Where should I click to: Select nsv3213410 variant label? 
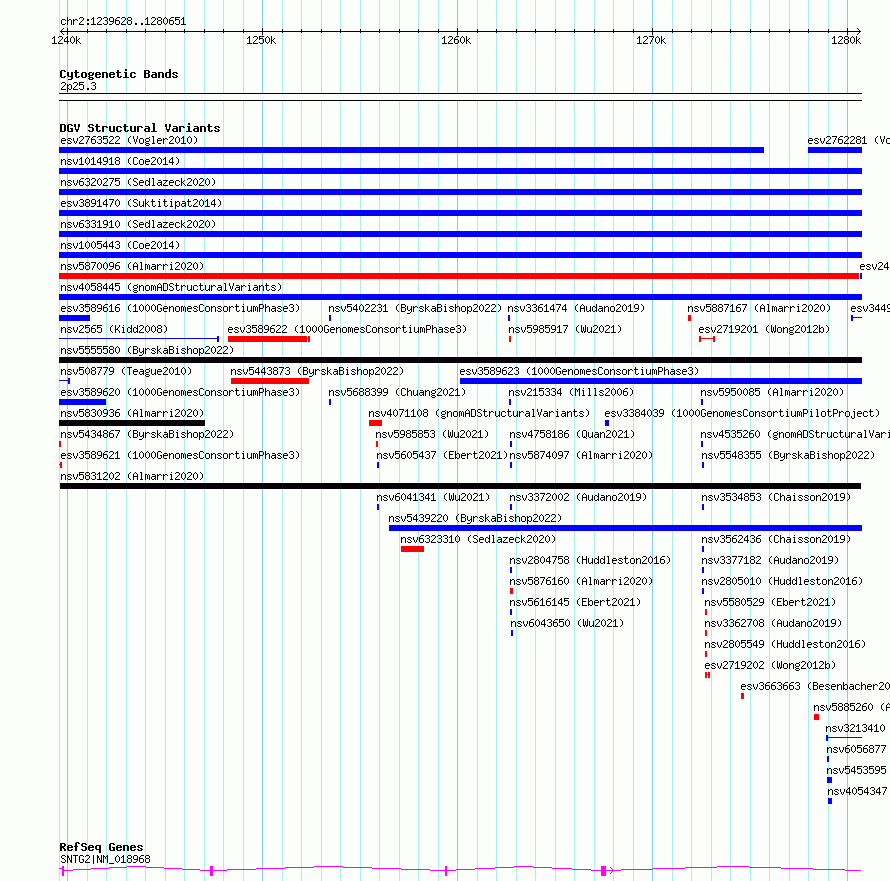855,728
